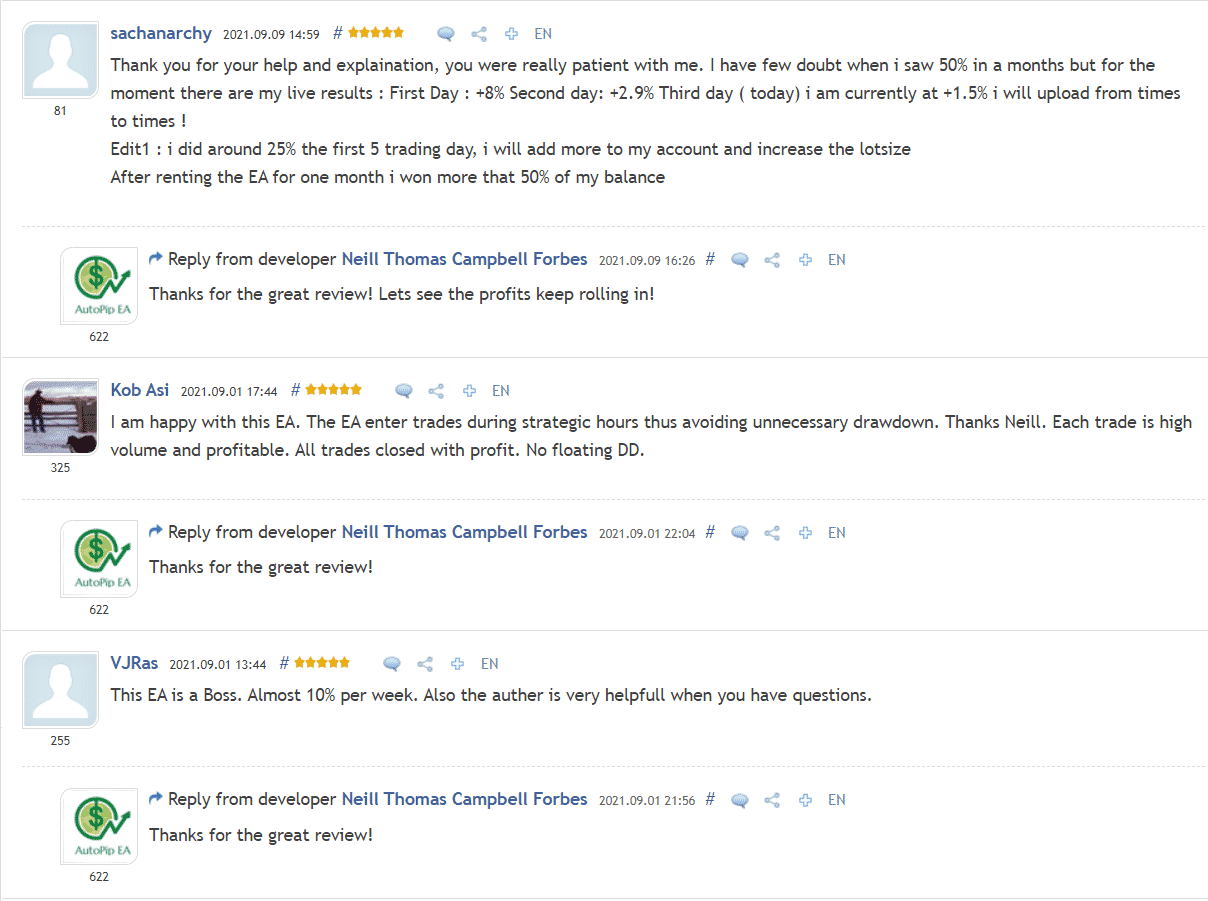Click Kob Asi's avatar photo thumbnail
This screenshot has width=1208, height=901.
(x=60, y=416)
